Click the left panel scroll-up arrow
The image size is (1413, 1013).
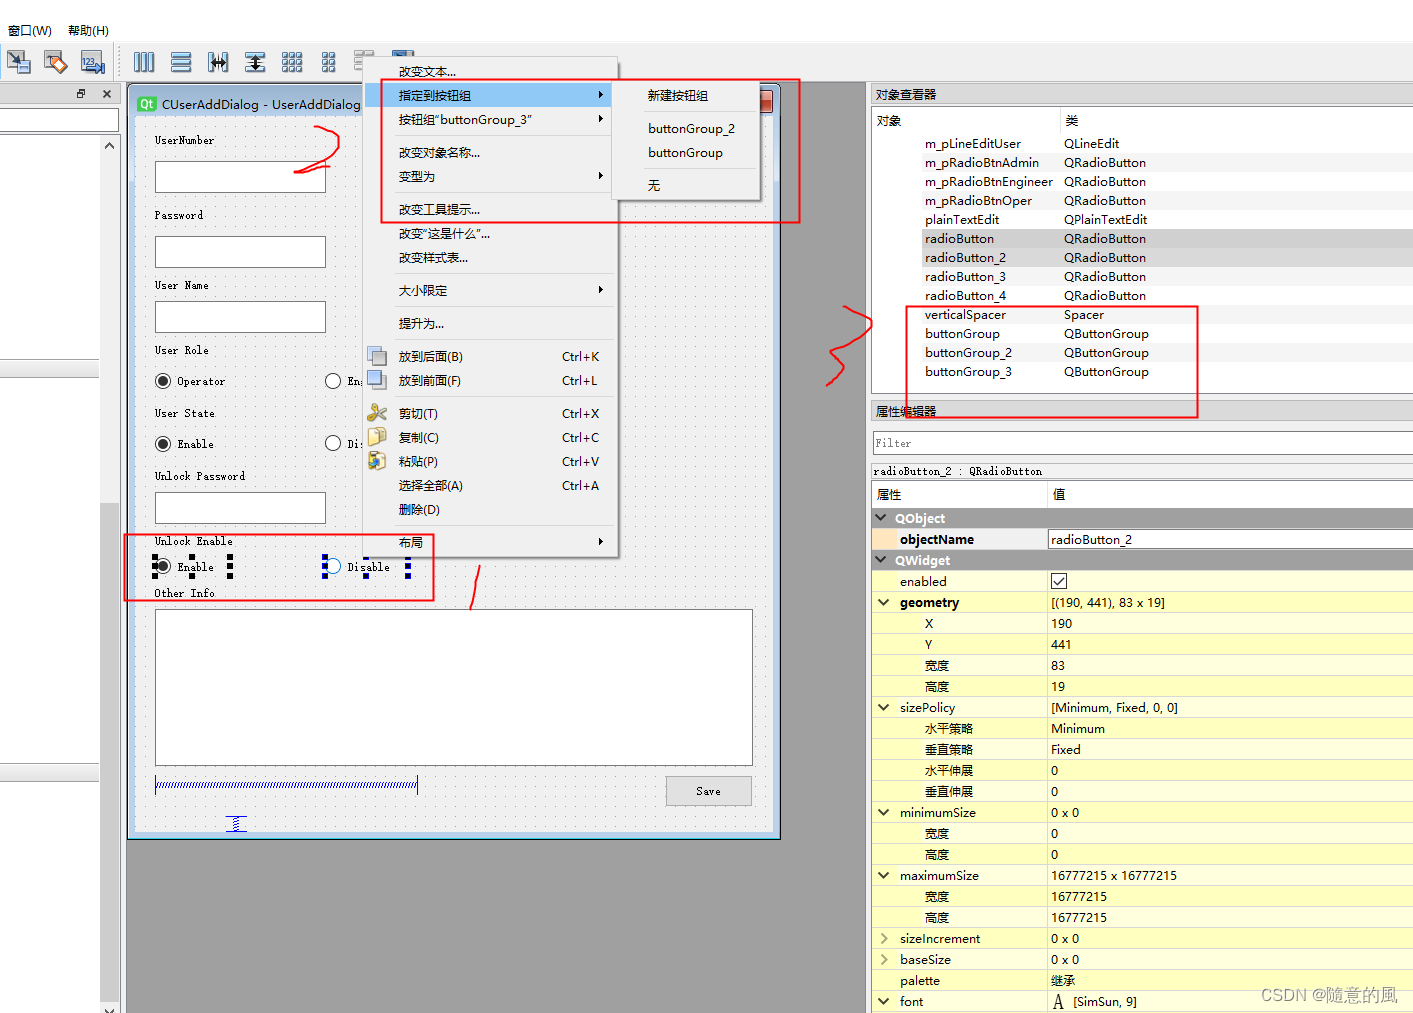pyautogui.click(x=109, y=145)
